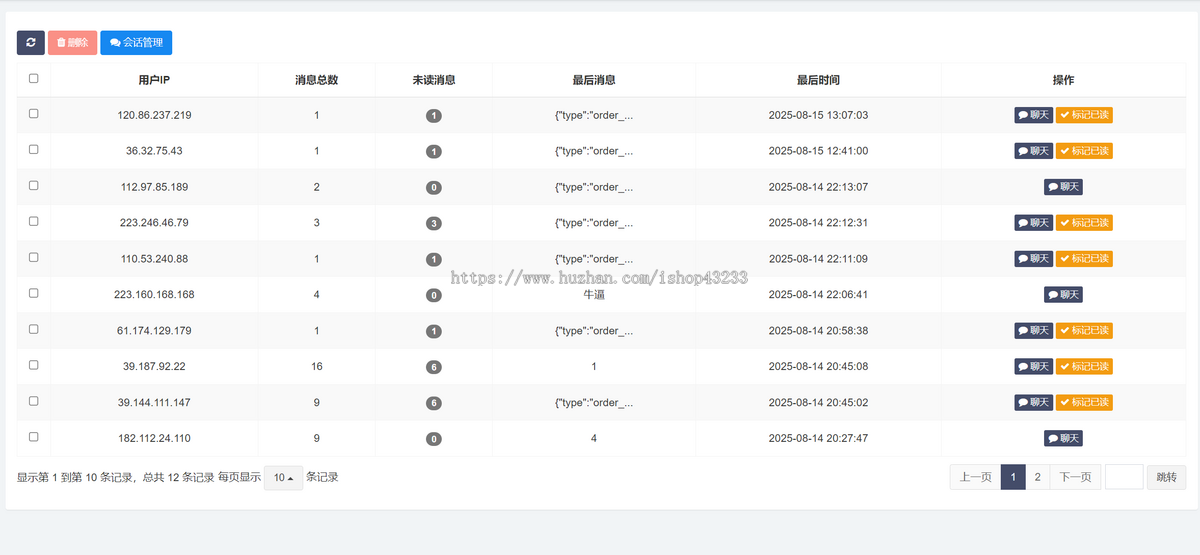Start chat with 223.160.168.168
This screenshot has width=1200, height=555.
click(x=1063, y=295)
